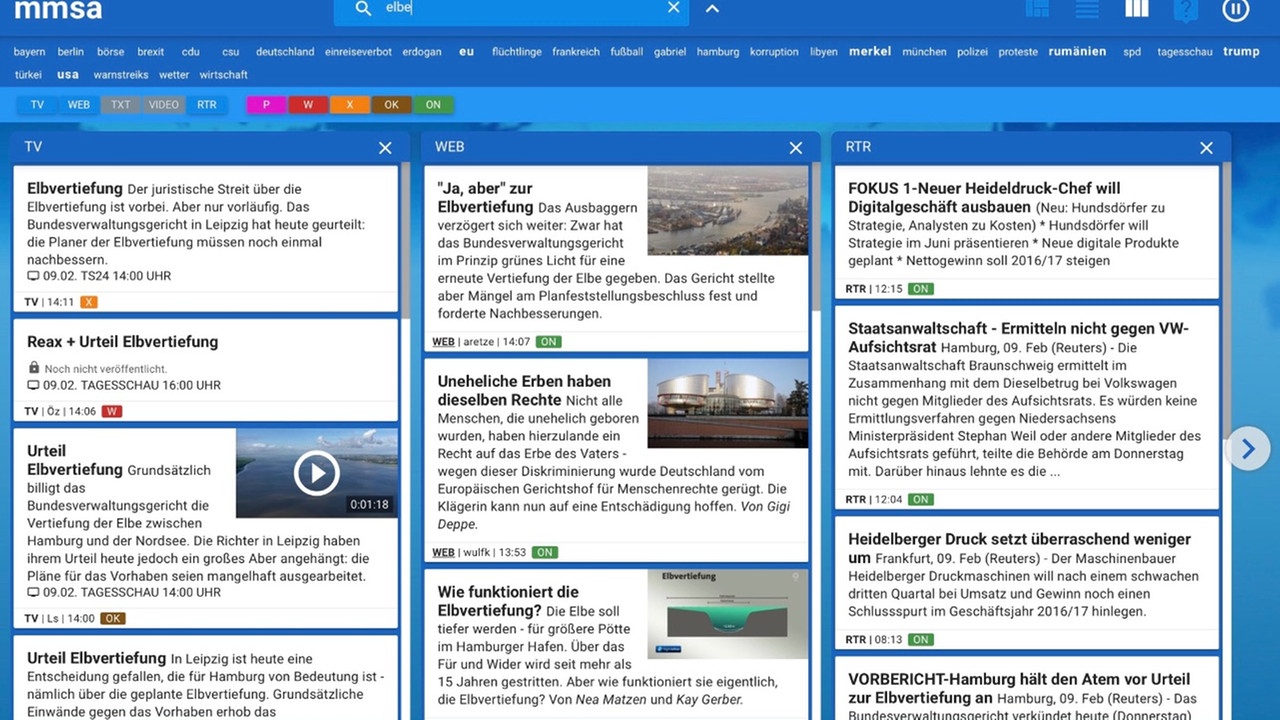Select the "usa" tag

pyautogui.click(x=68, y=74)
